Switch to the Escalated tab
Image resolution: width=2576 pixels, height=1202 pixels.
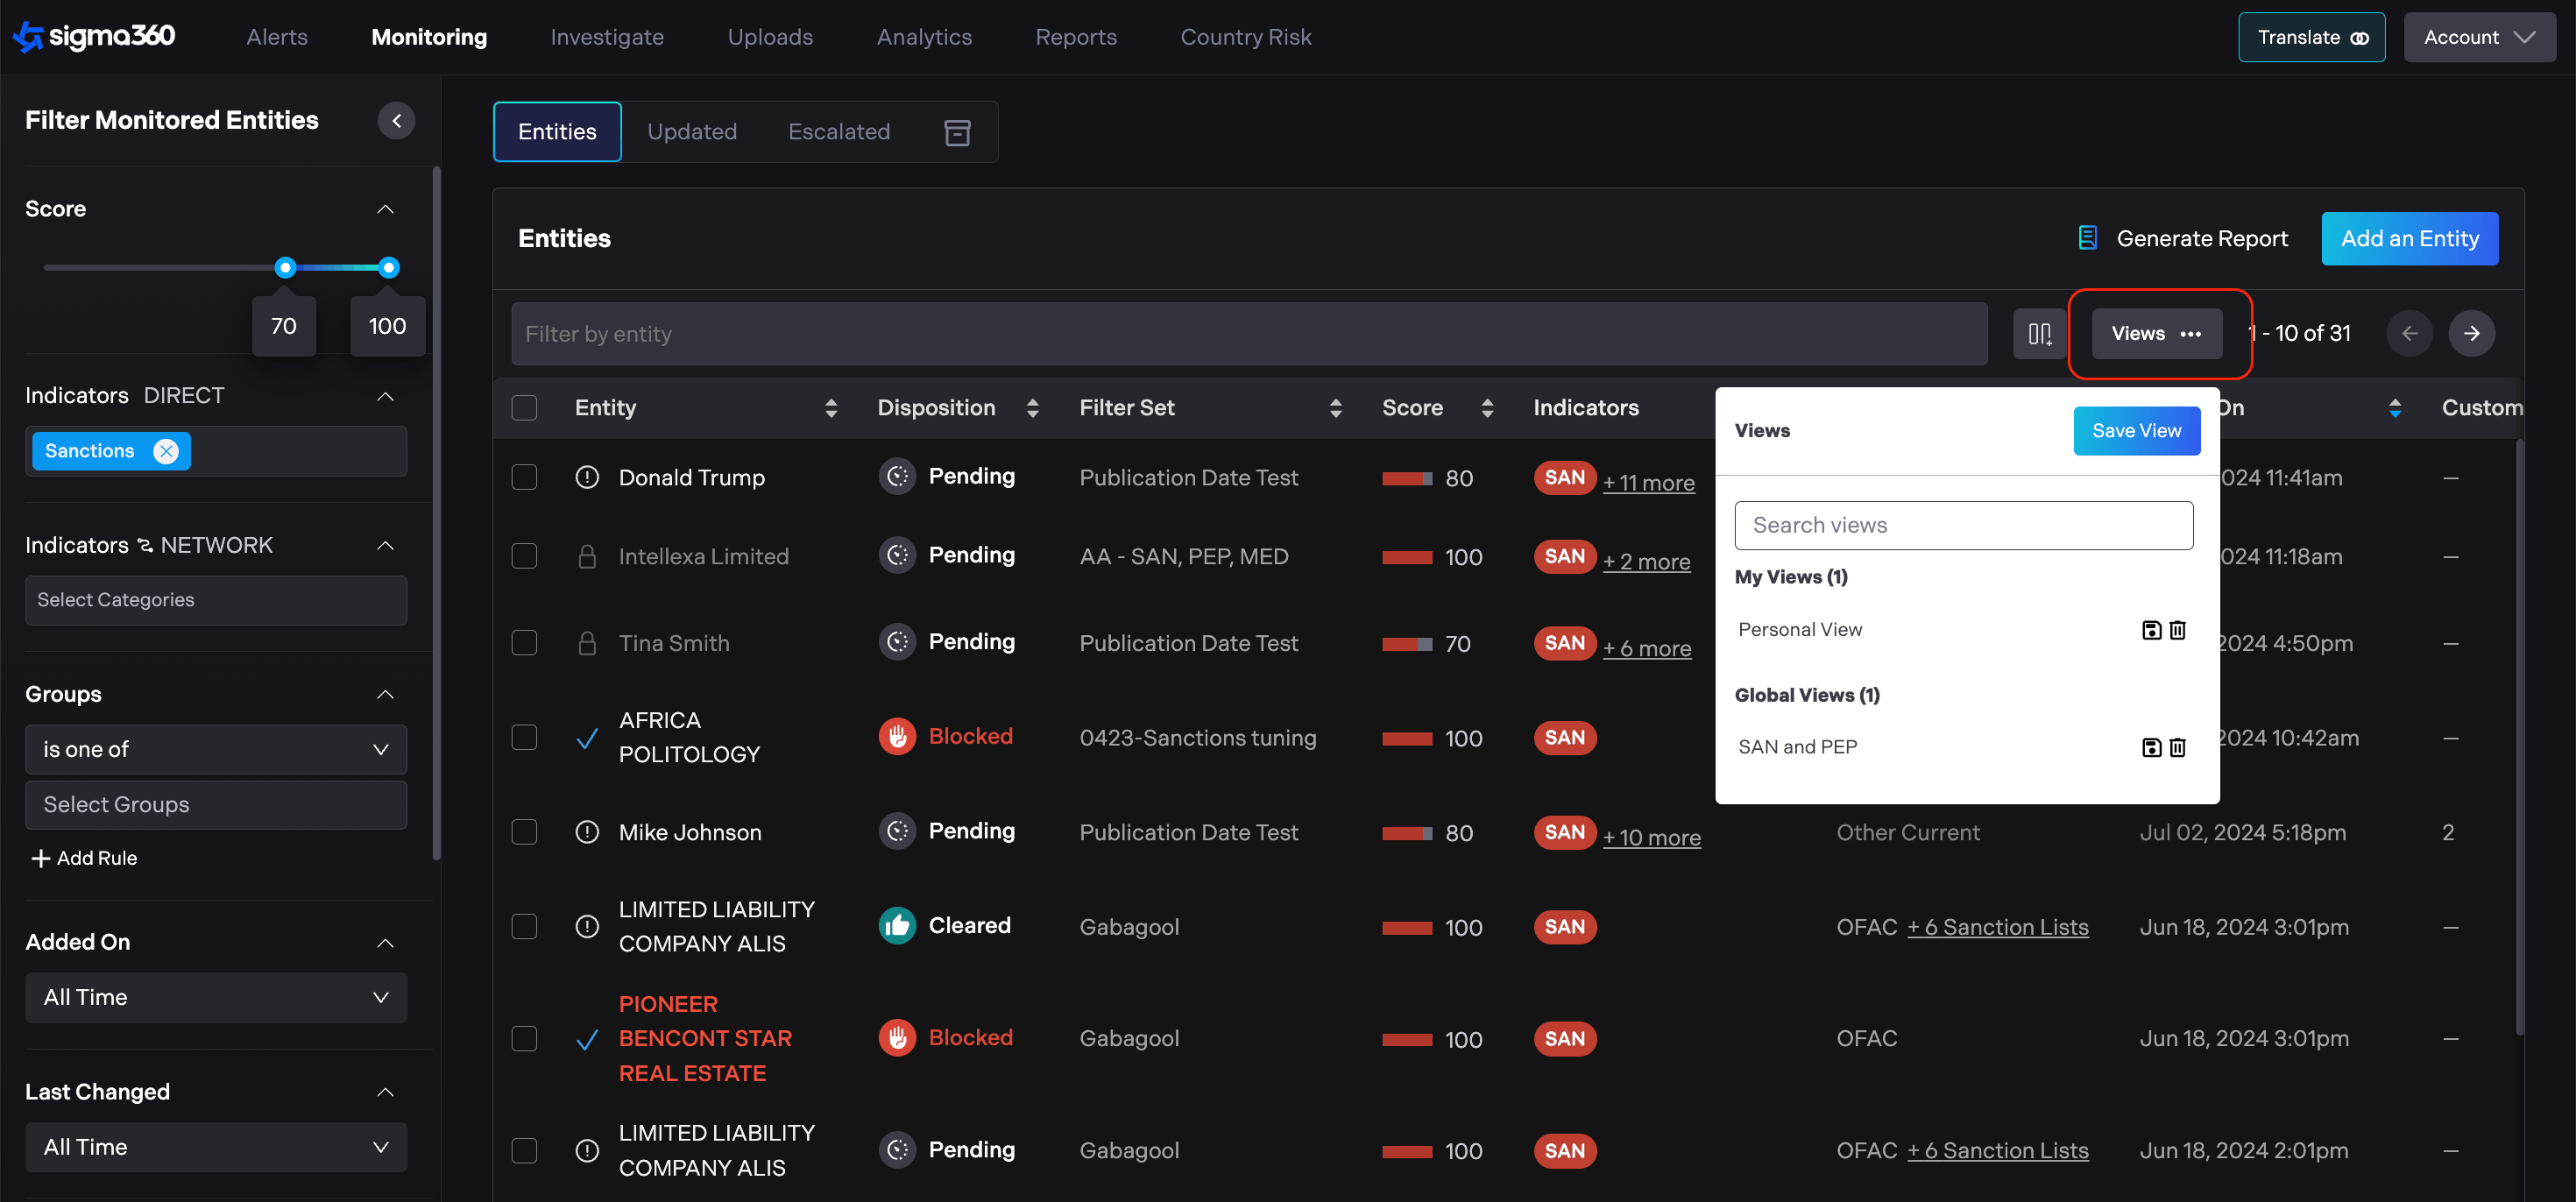pos(838,132)
